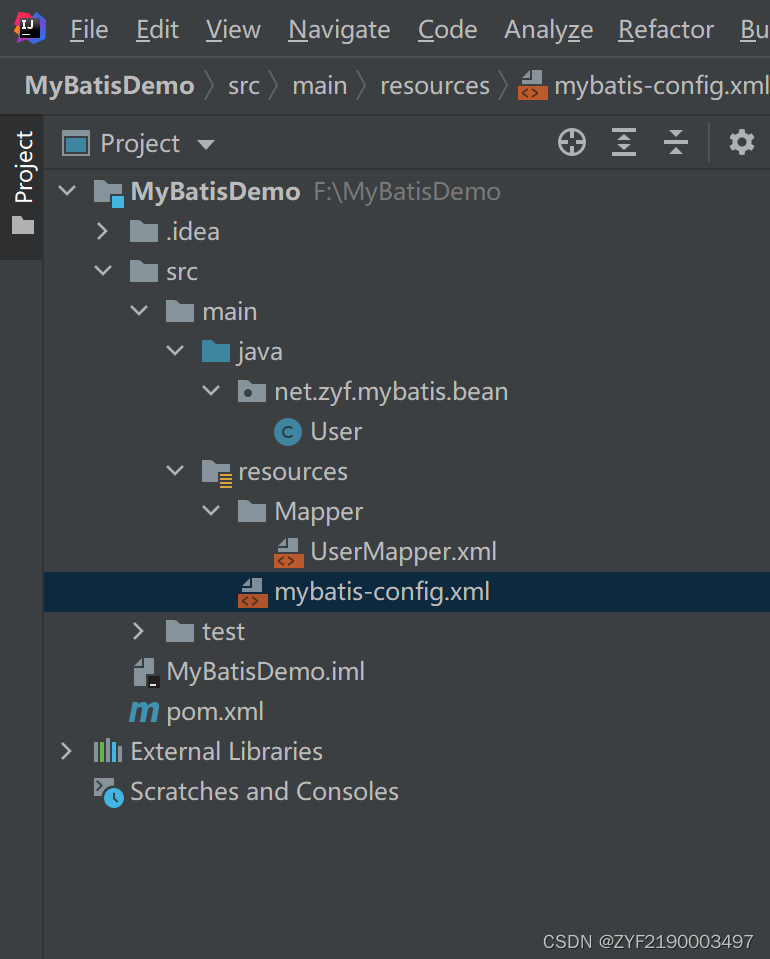Click resources breadcrumb in navigation bar
The height and width of the screenshot is (959, 770).
coord(435,86)
